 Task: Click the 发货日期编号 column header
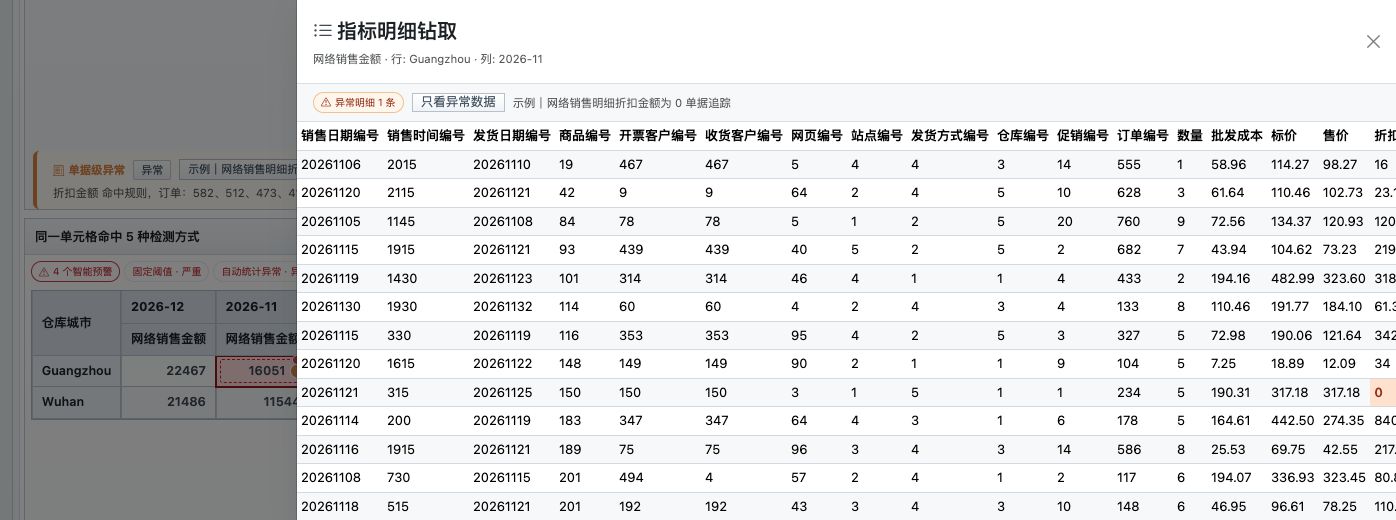(x=512, y=136)
